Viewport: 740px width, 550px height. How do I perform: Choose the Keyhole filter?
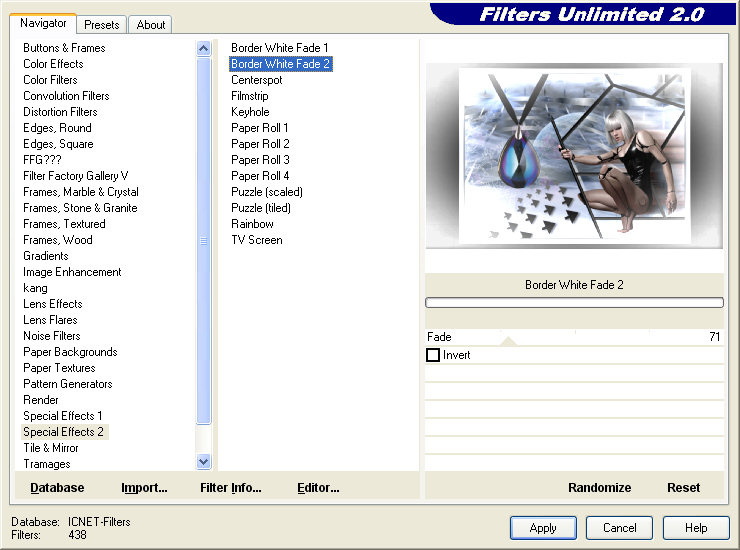(x=250, y=112)
